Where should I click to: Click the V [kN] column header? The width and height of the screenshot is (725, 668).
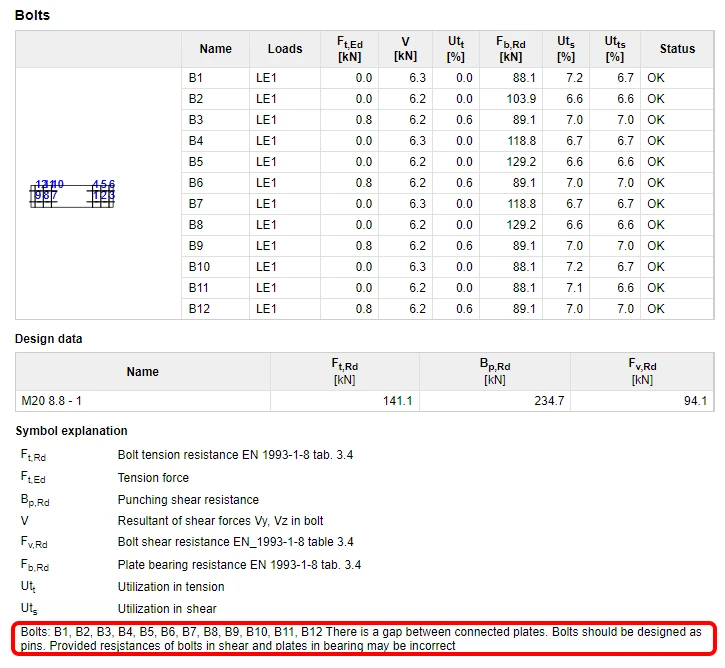tap(406, 49)
